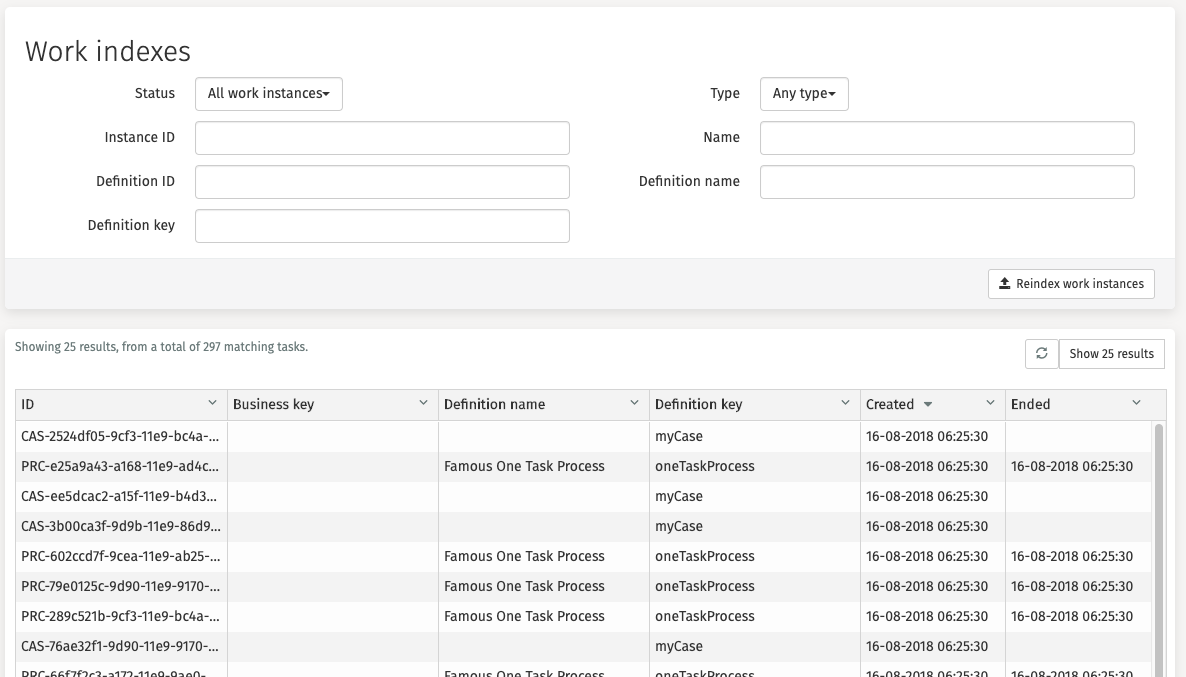
Task: Click the Name input field
Action: (x=947, y=137)
